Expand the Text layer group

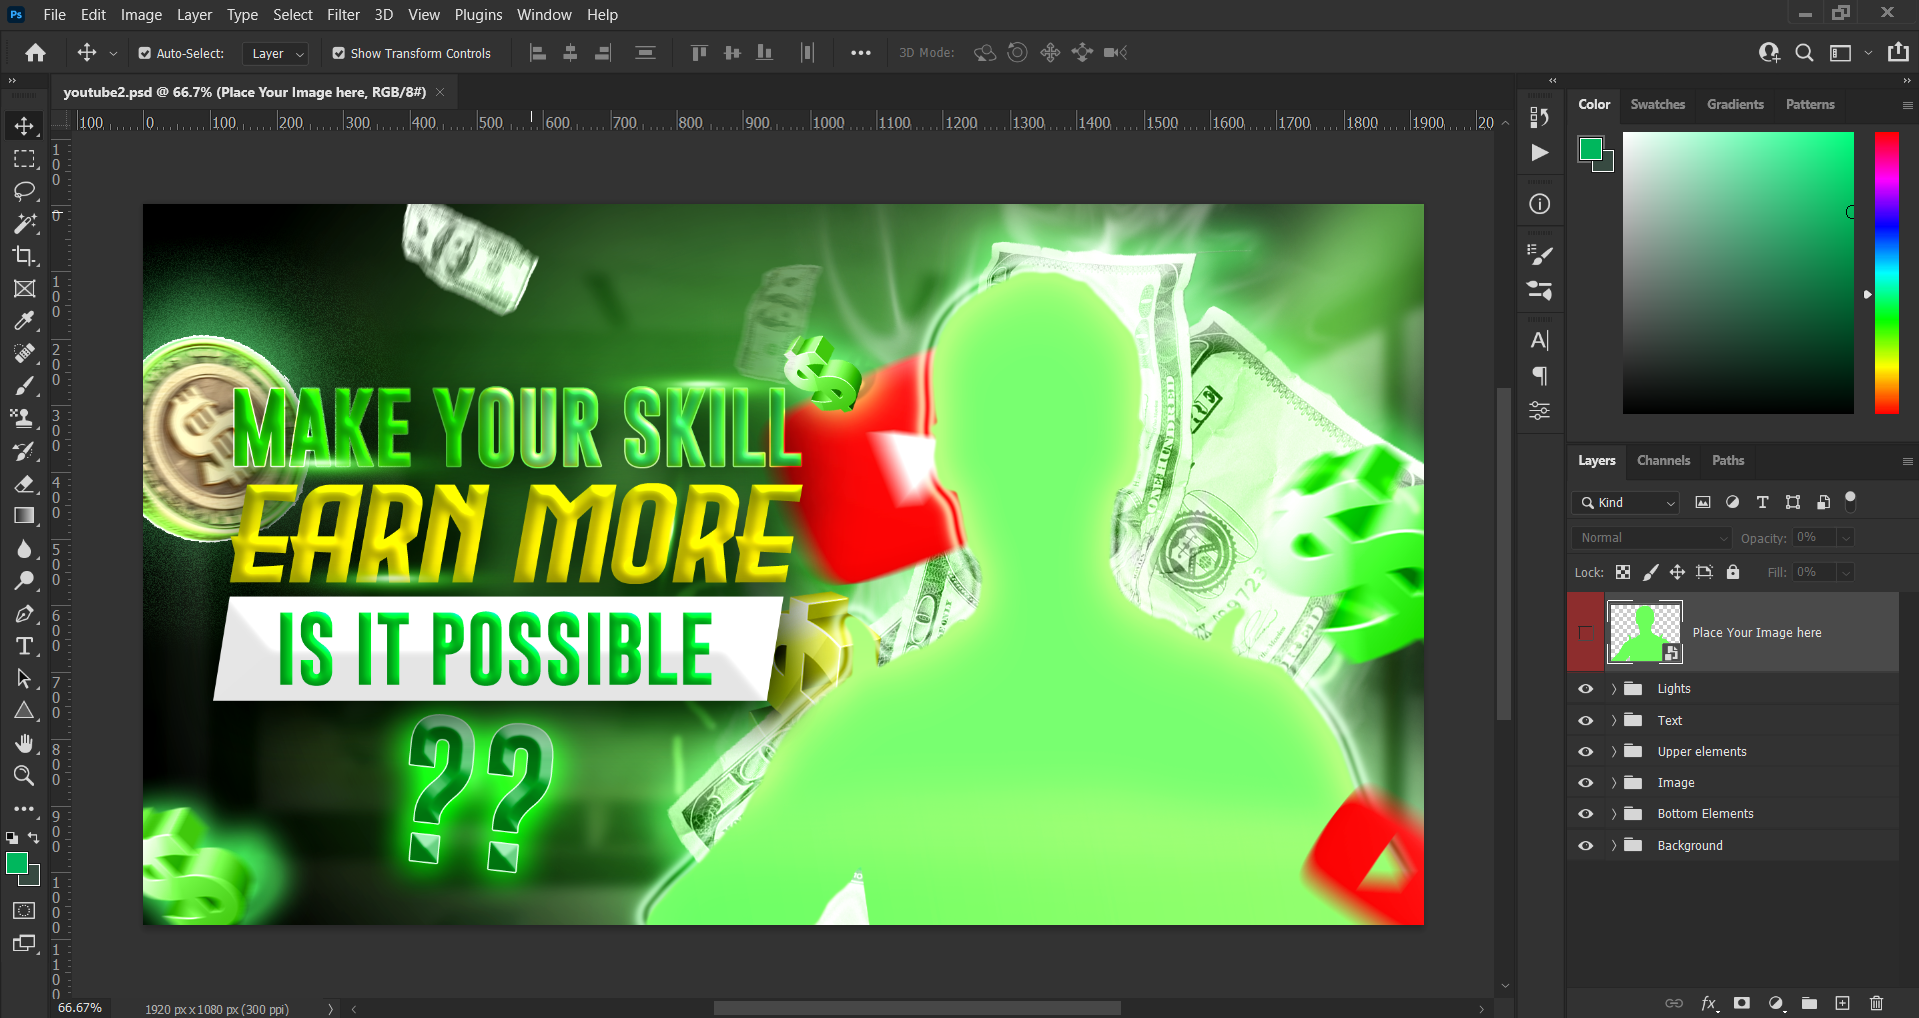pyautogui.click(x=1613, y=721)
